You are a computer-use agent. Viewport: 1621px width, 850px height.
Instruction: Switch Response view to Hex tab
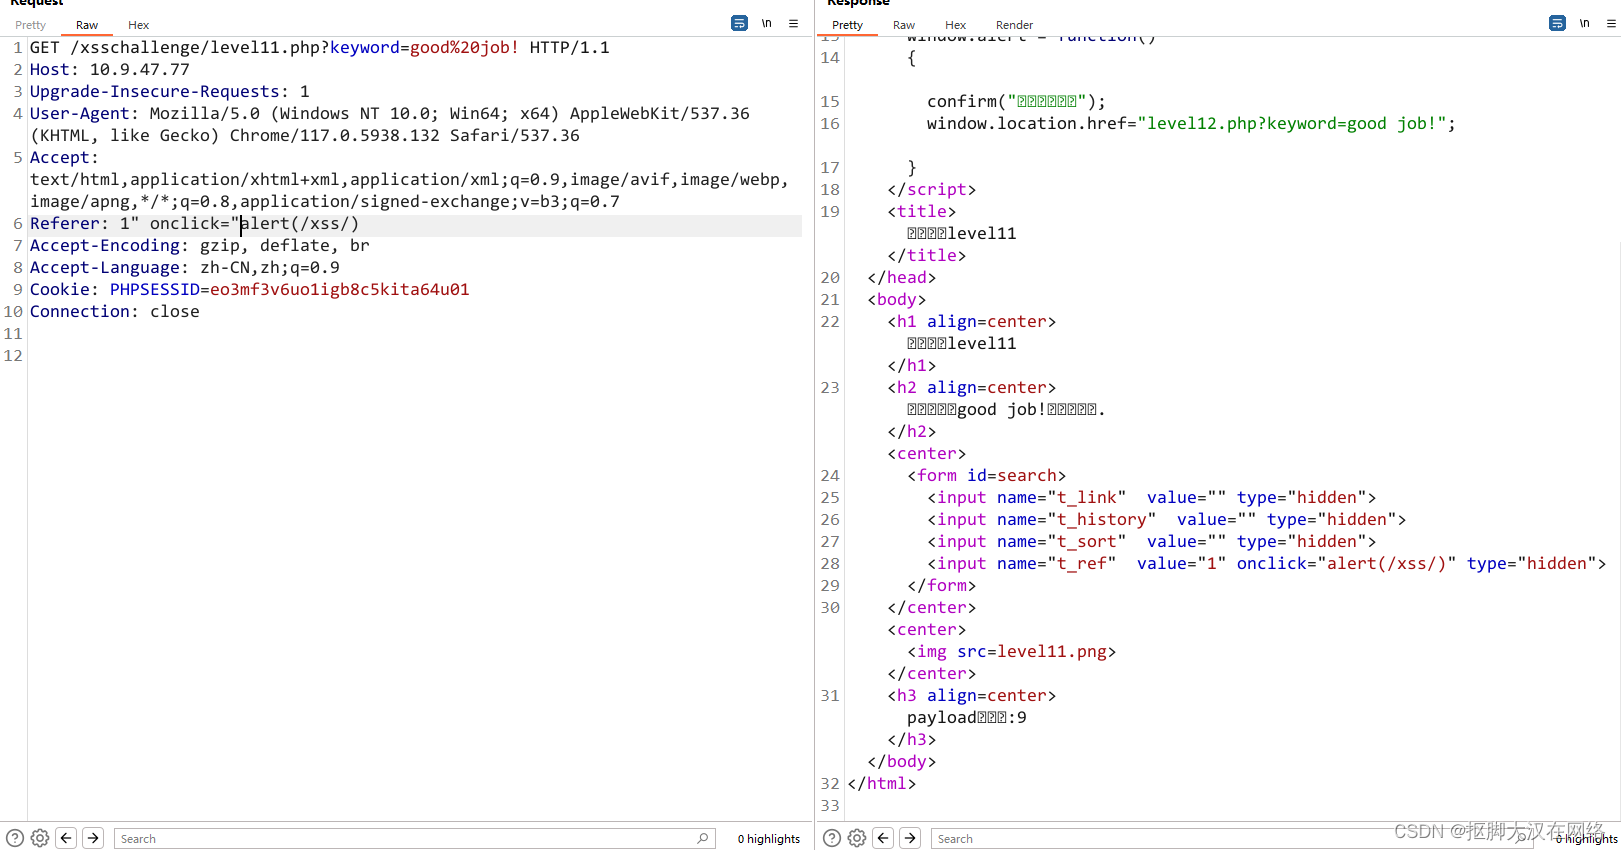click(956, 25)
